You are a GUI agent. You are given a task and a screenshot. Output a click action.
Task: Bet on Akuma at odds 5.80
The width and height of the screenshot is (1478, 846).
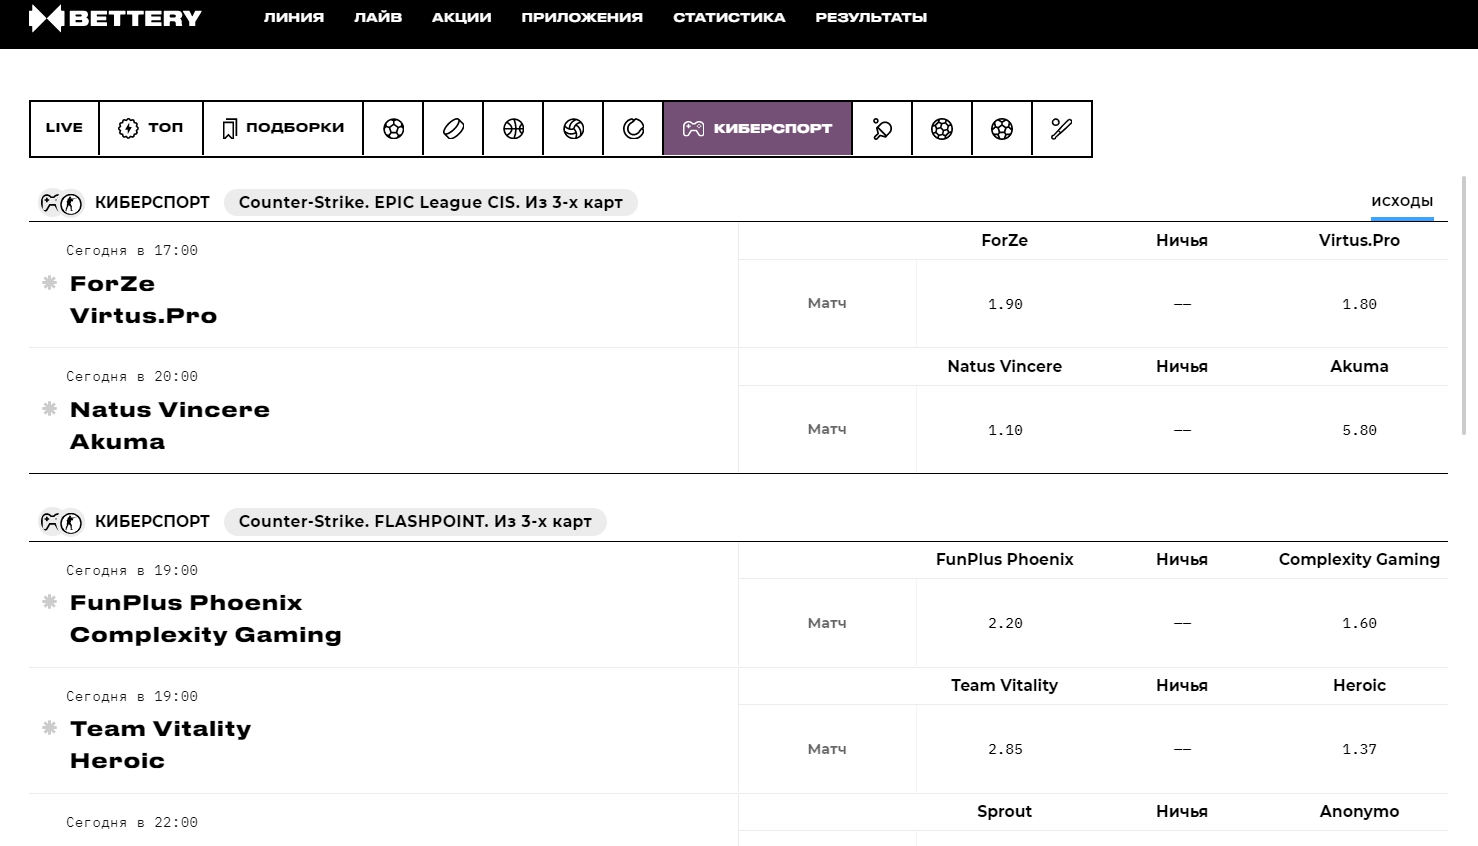[x=1359, y=430]
